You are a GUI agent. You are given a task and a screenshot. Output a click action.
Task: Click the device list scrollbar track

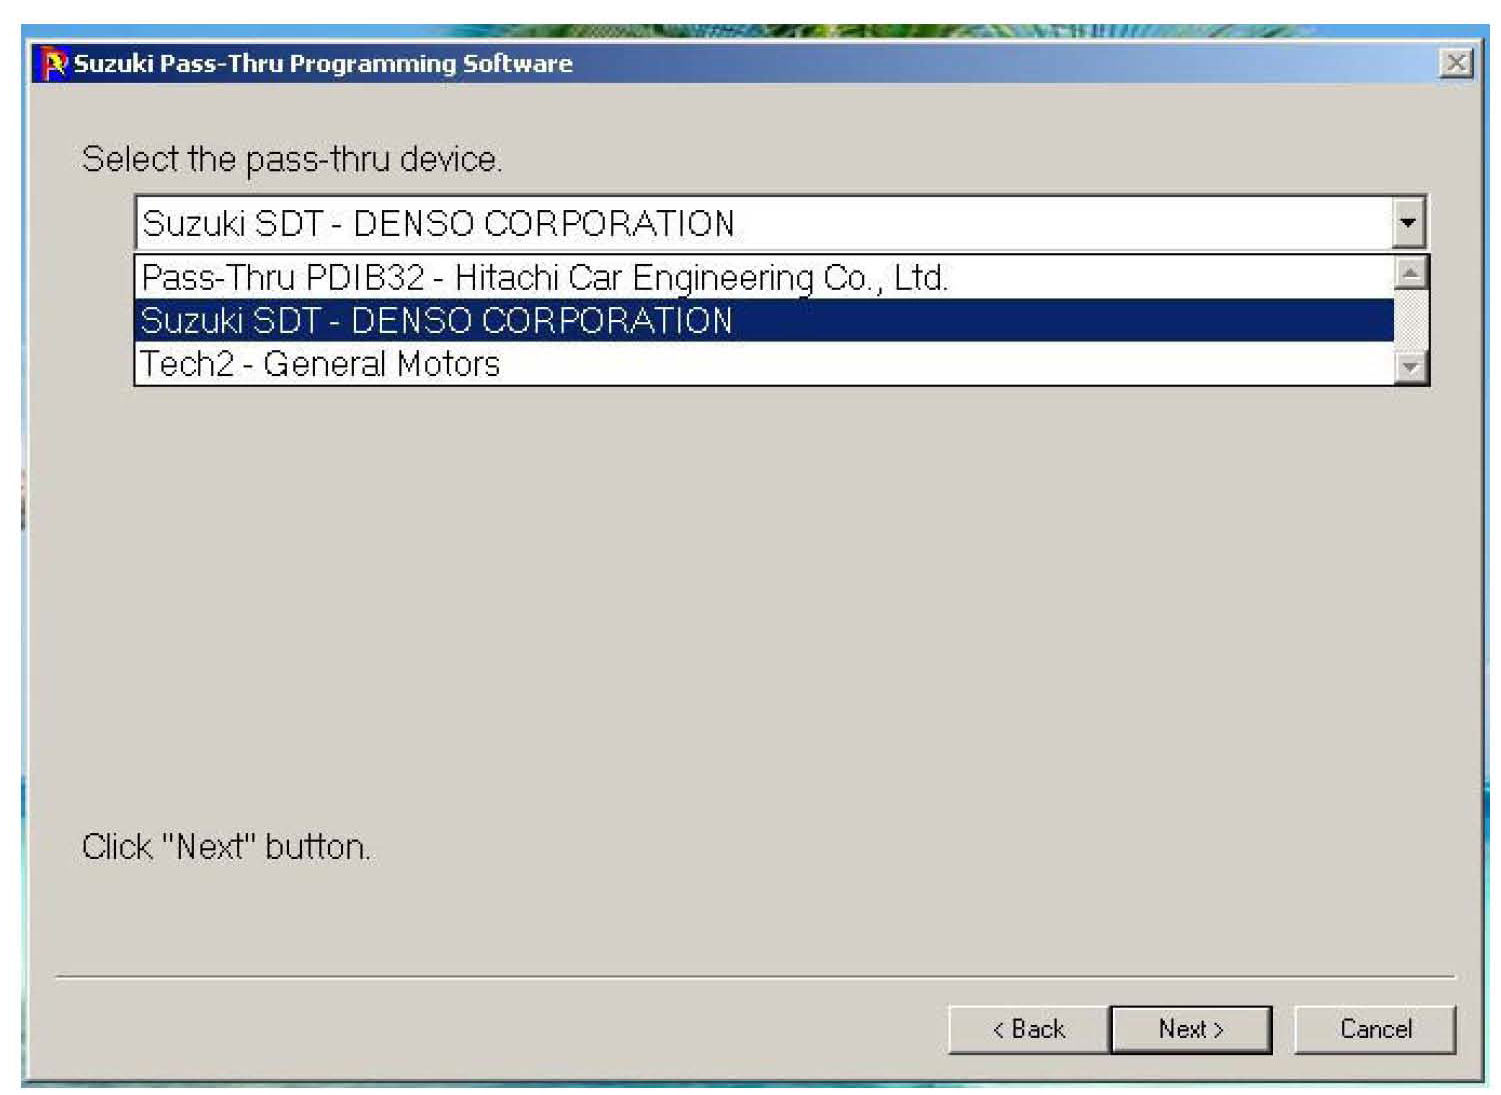pyautogui.click(x=1409, y=320)
